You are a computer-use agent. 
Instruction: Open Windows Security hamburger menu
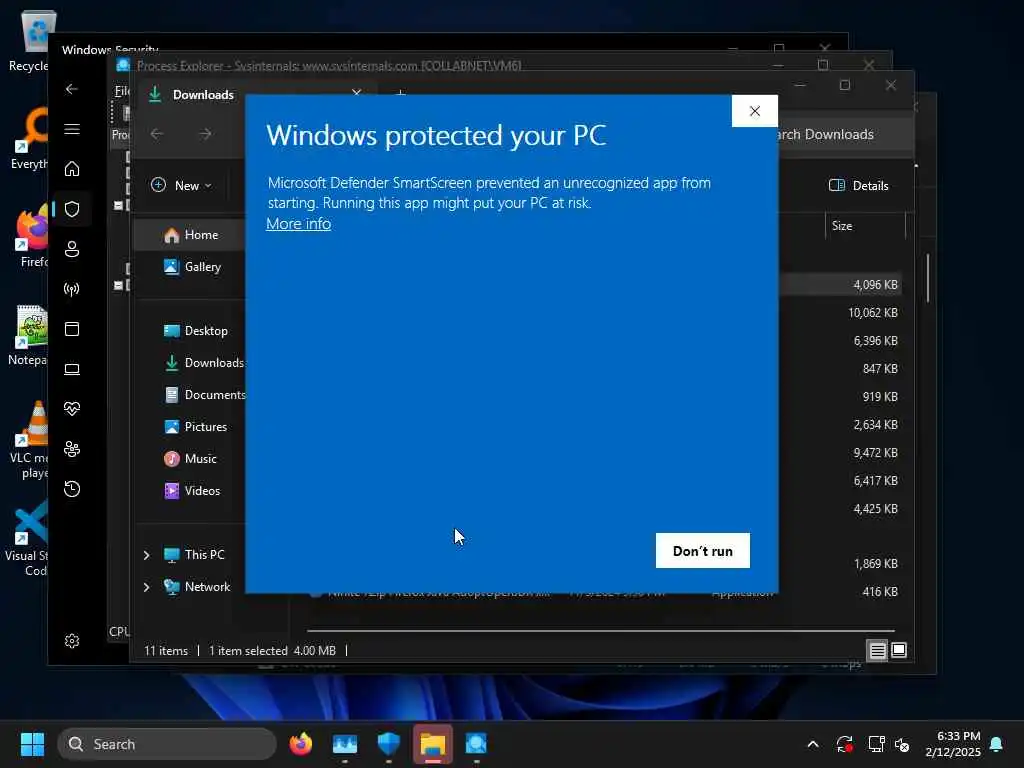[x=72, y=129]
